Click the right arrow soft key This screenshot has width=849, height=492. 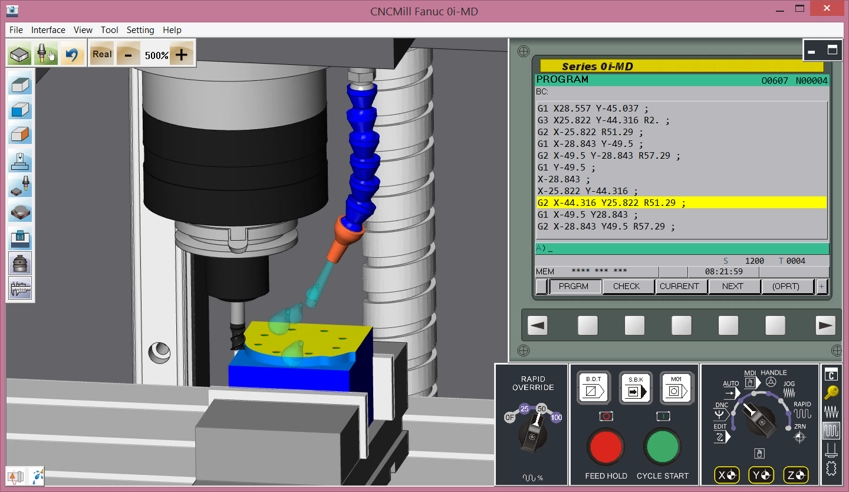[825, 326]
